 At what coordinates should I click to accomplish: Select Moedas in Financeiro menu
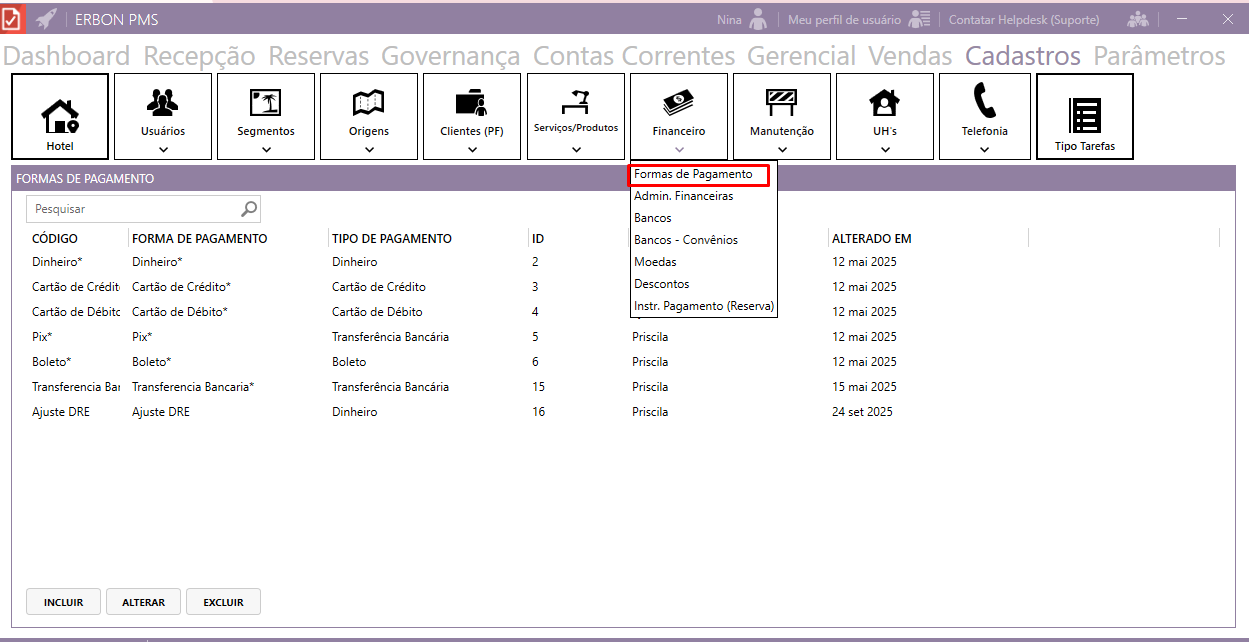pyautogui.click(x=655, y=262)
